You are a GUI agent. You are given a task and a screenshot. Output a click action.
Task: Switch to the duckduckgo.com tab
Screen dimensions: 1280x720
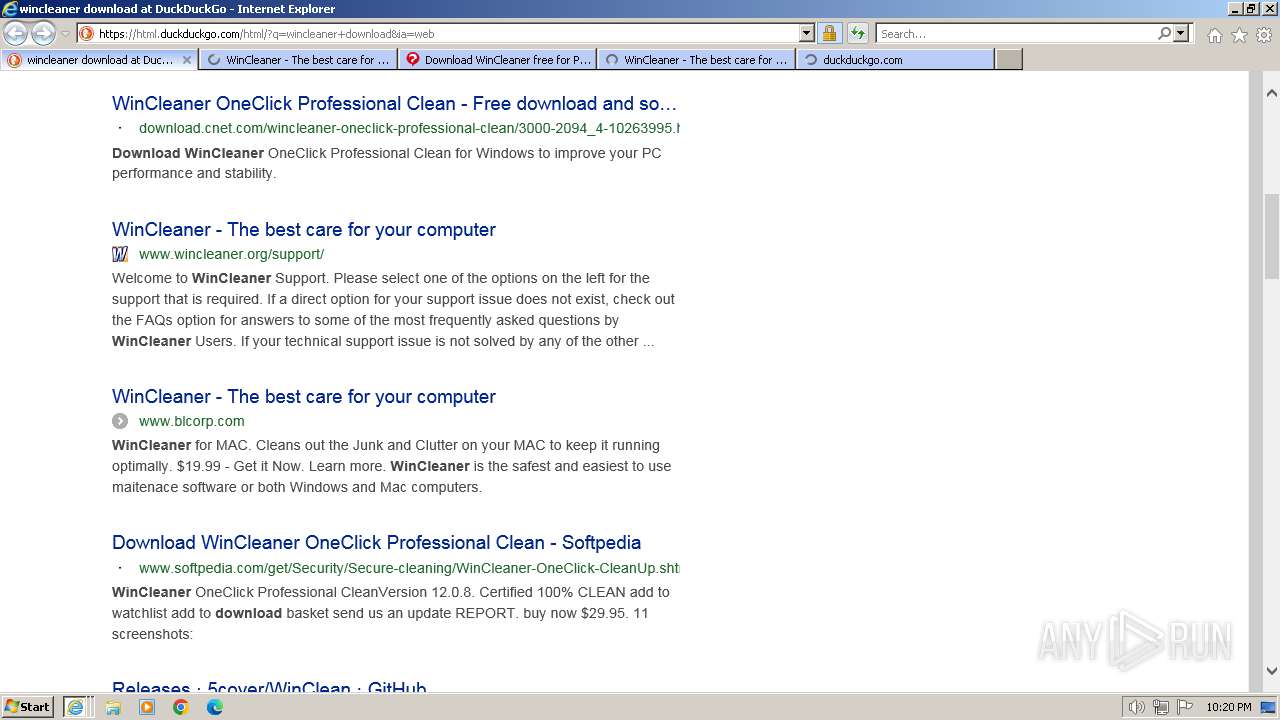(x=895, y=59)
